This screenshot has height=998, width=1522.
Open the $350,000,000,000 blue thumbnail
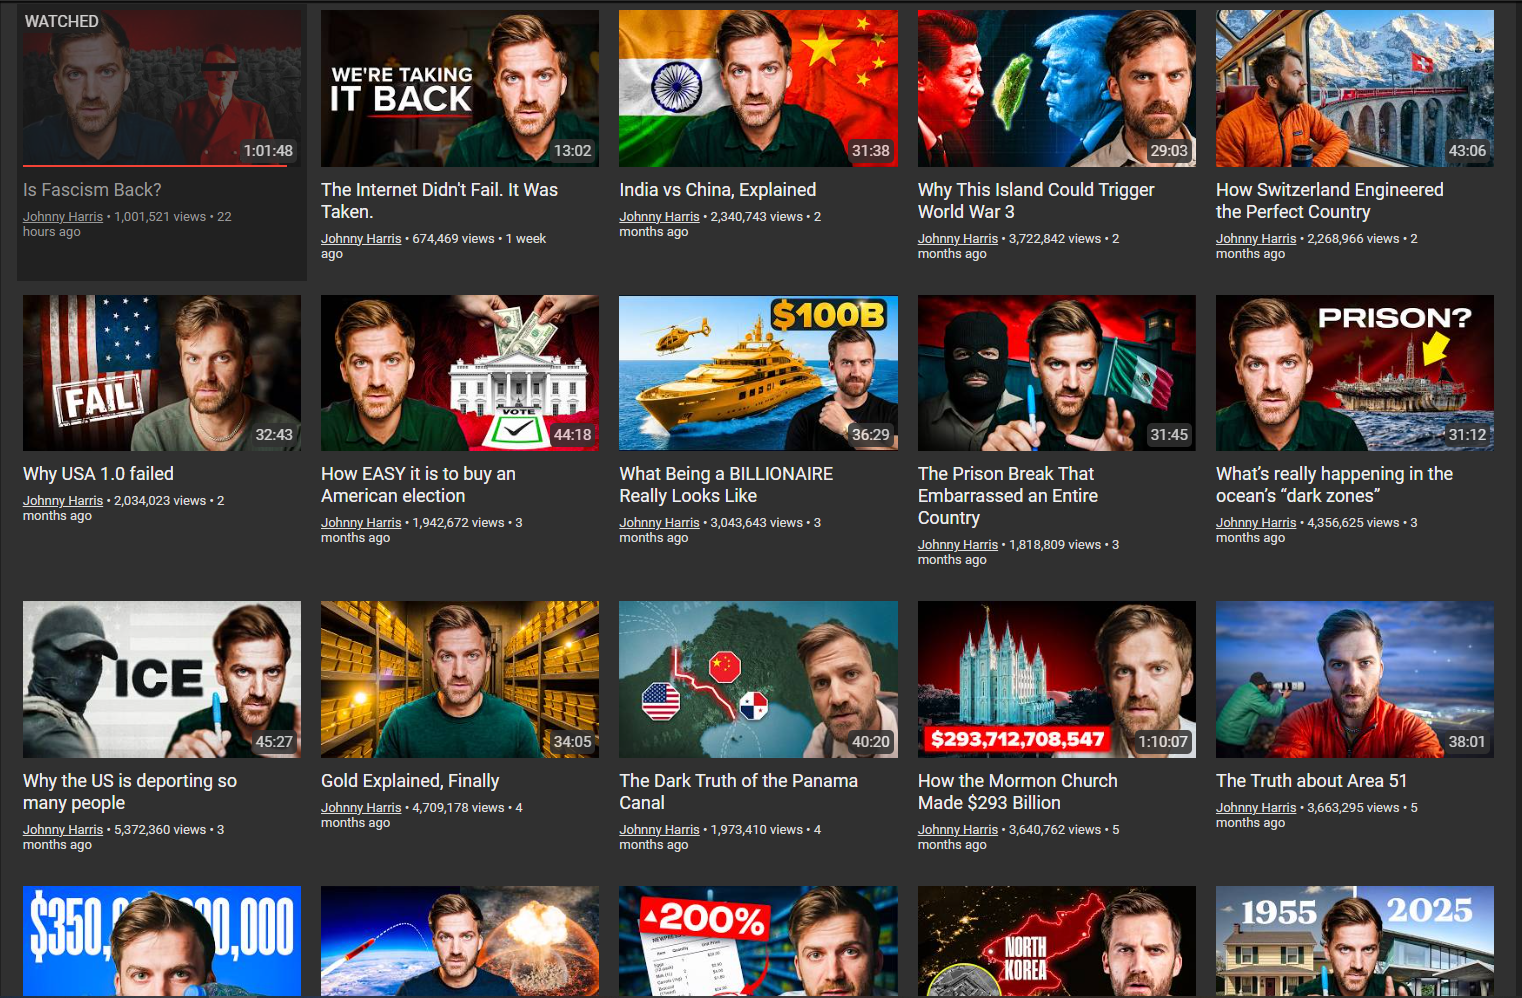pyautogui.click(x=162, y=941)
